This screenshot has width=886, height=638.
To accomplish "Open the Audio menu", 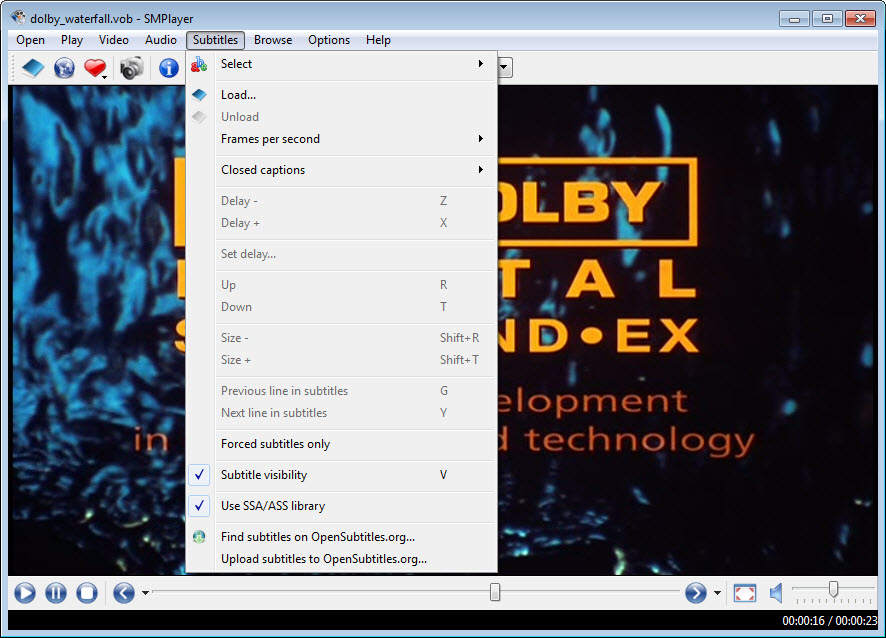I will point(160,40).
